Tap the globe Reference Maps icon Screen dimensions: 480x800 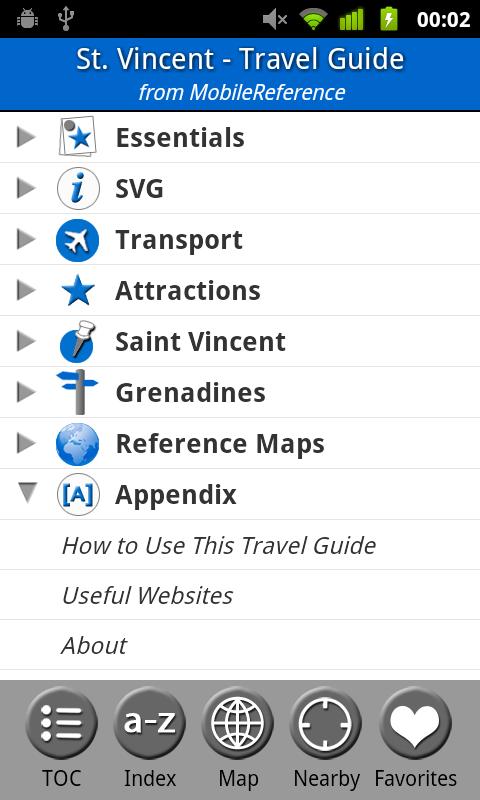coord(78,444)
